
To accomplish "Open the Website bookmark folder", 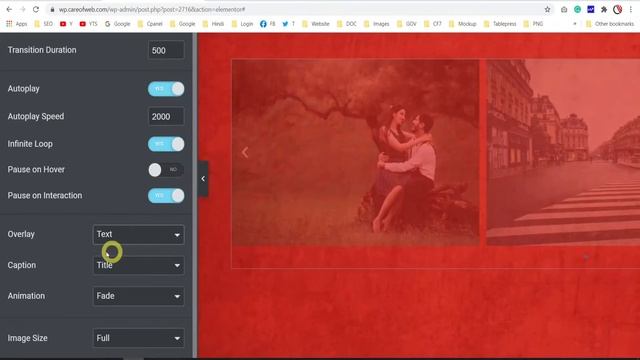I will click(x=316, y=24).
